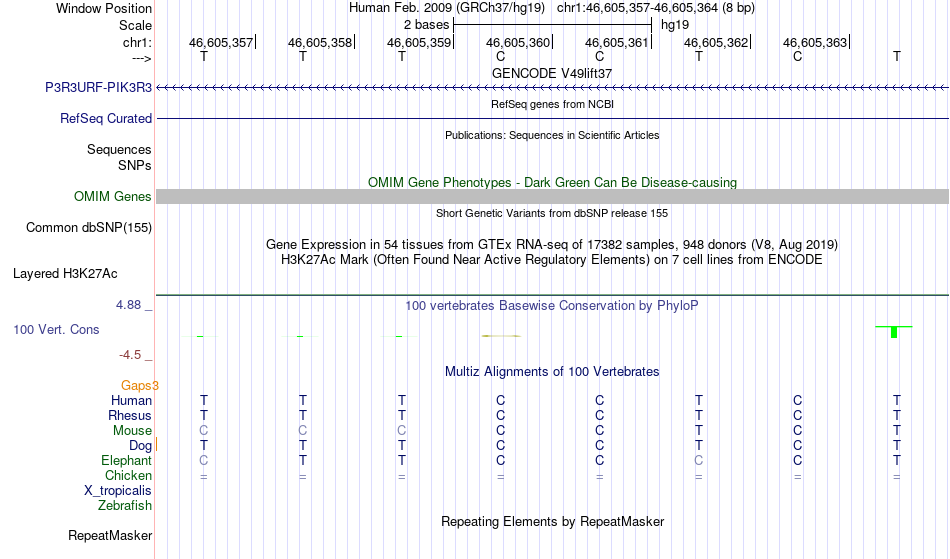The width and height of the screenshot is (950, 559).
Task: Select the Rhesus species row label
Action: click(130, 415)
